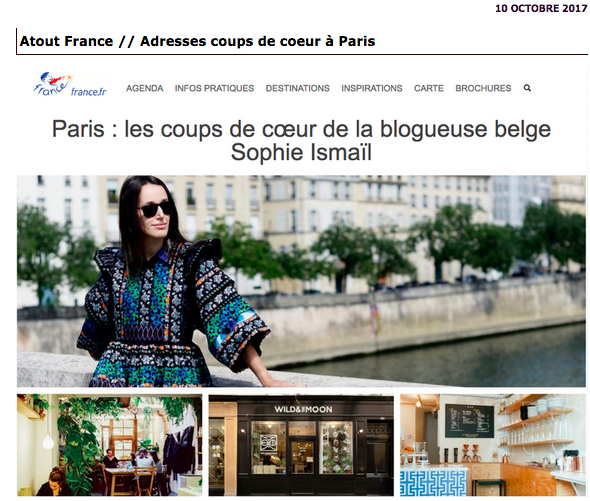The width and height of the screenshot is (590, 501).
Task: Select INFOS PRATIQUES in the navigation
Action: point(214,88)
